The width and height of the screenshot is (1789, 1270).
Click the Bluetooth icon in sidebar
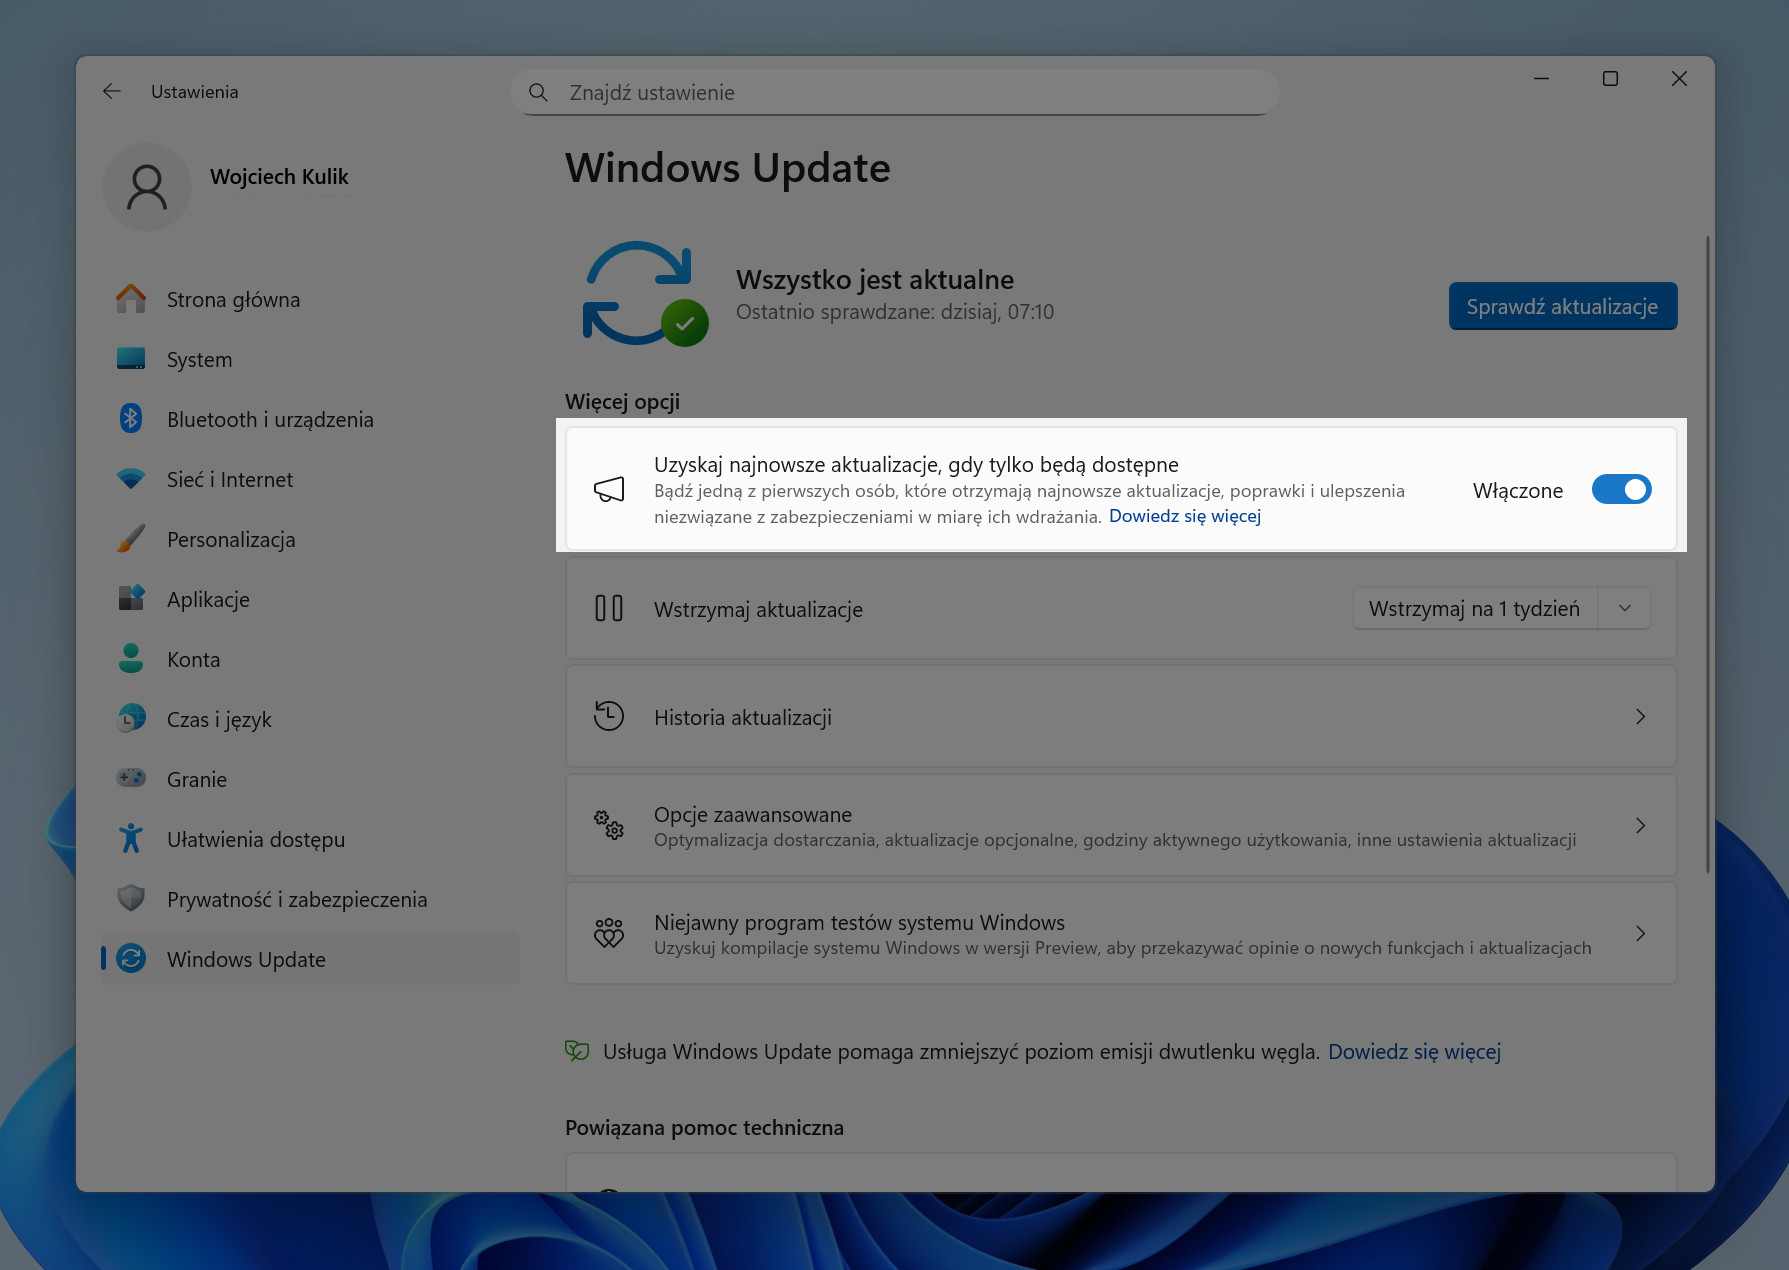(131, 419)
